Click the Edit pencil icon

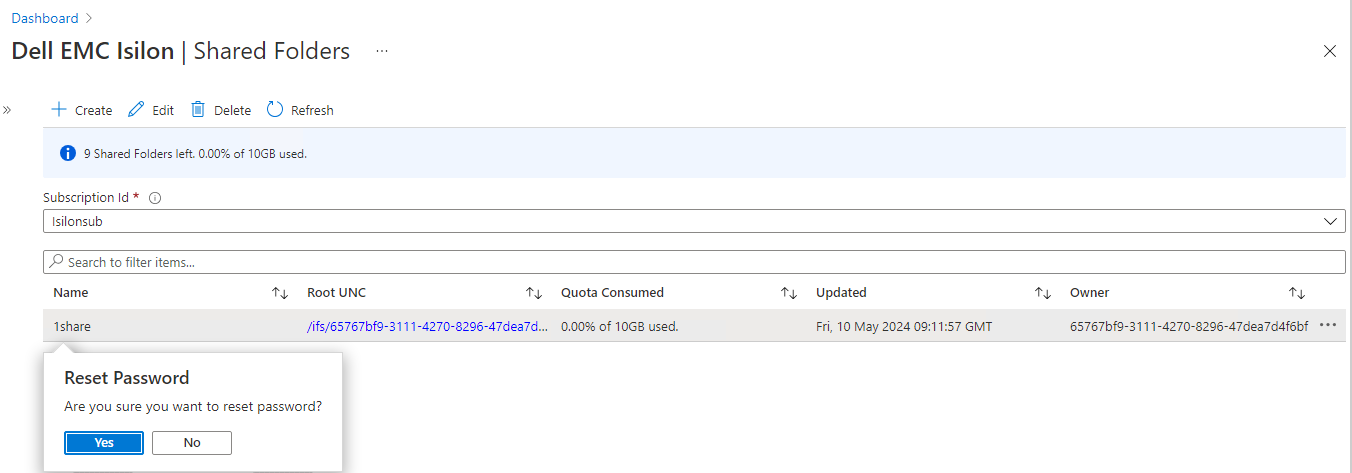click(137, 110)
